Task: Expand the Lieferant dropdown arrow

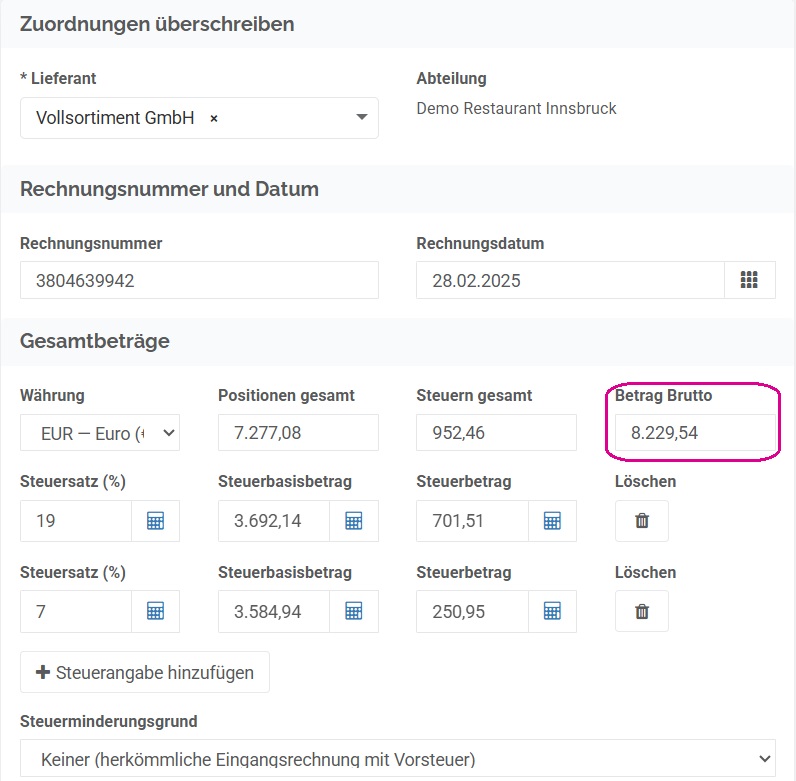Action: point(361,117)
